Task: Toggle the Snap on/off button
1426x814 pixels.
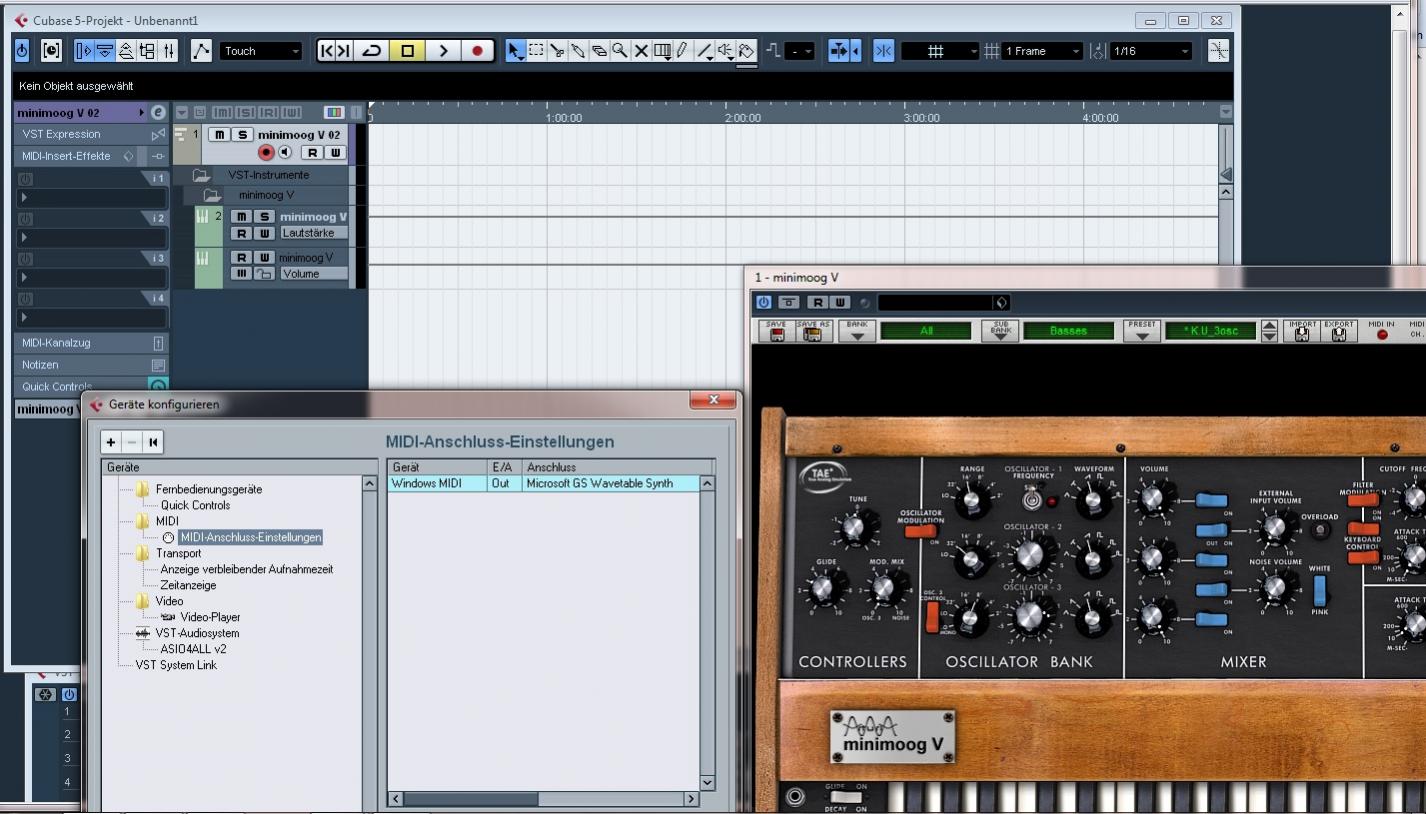Action: pyautogui.click(x=884, y=51)
